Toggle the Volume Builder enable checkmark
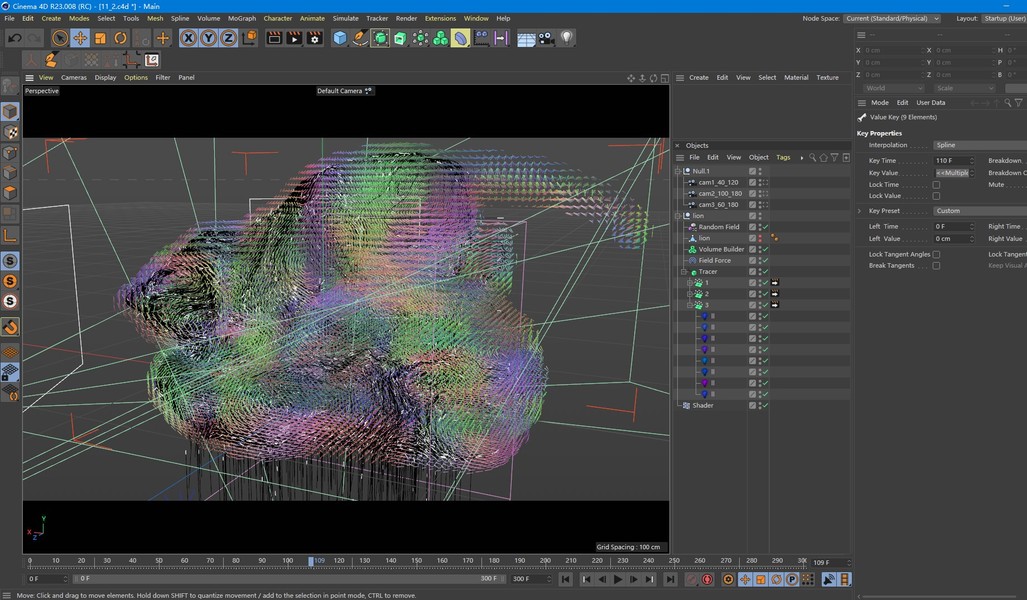 pos(764,249)
